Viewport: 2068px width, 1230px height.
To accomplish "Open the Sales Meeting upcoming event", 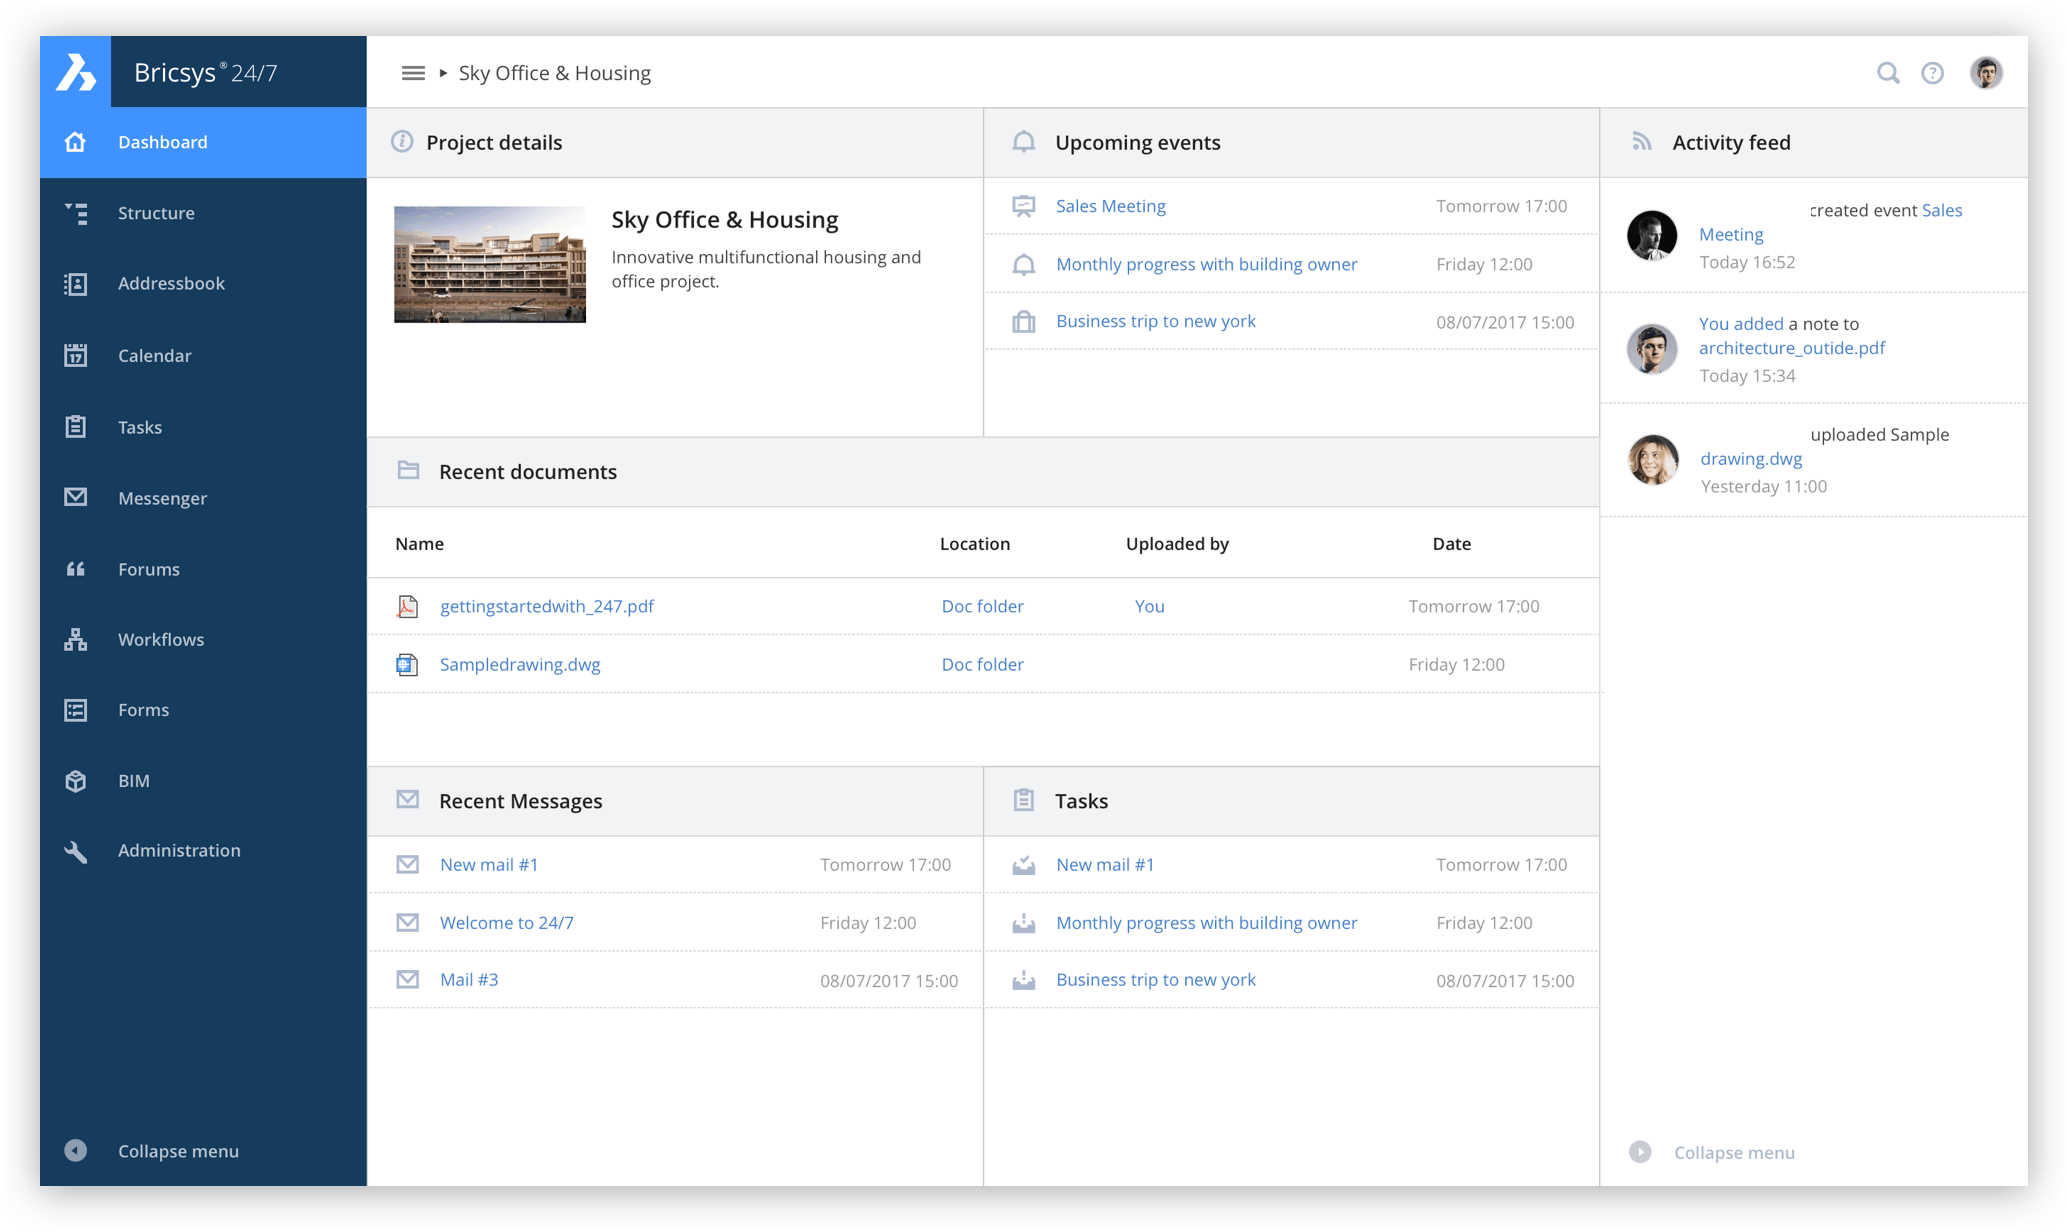I will point(1110,206).
